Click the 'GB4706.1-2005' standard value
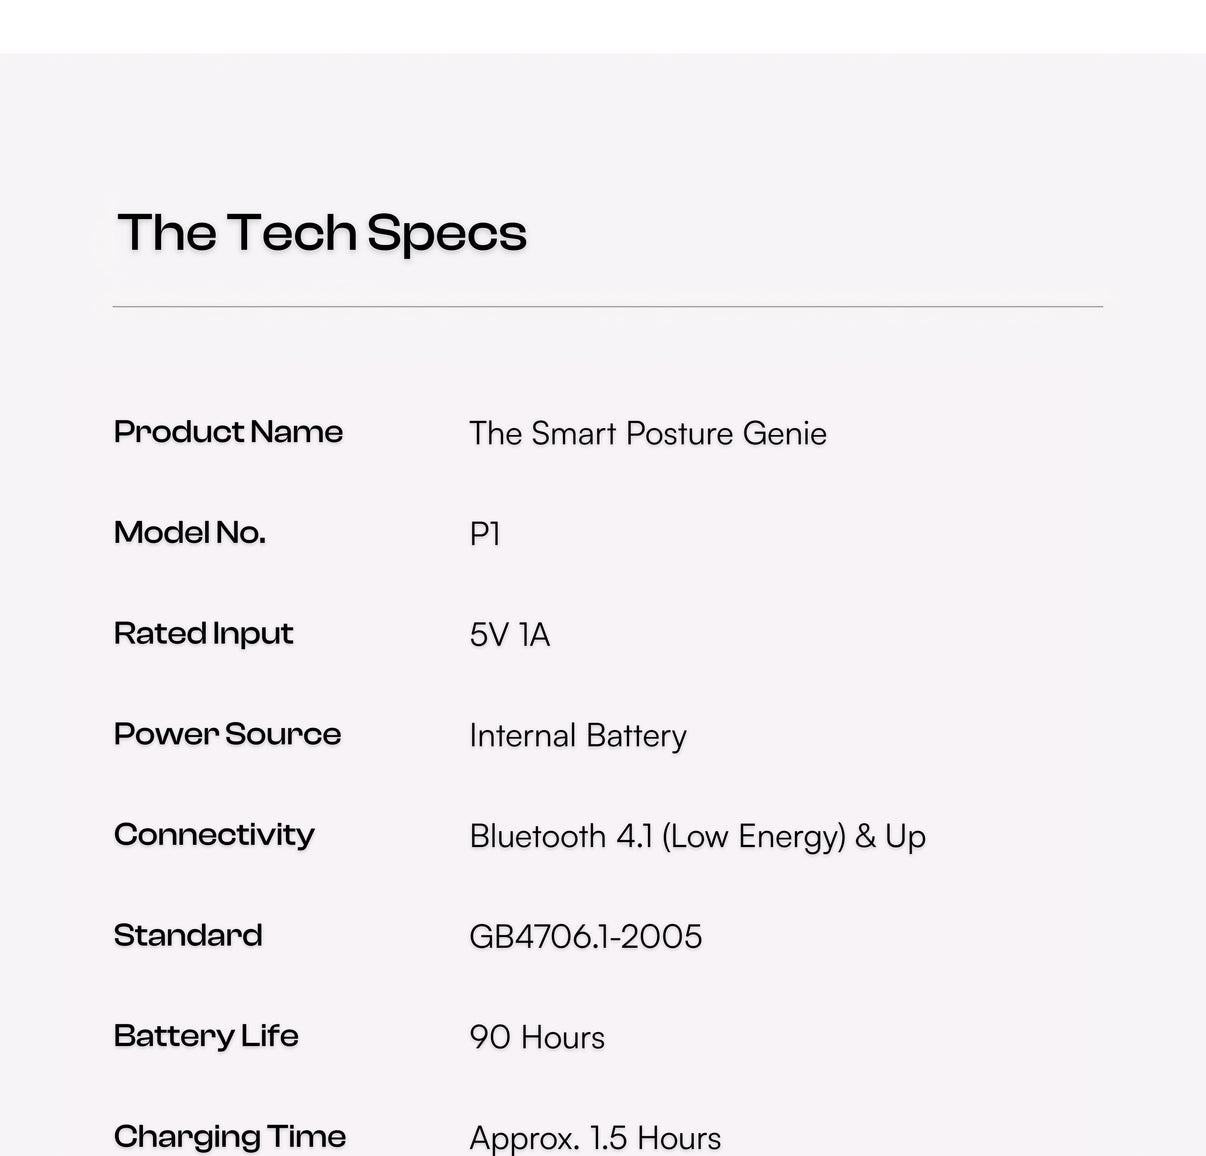The height and width of the screenshot is (1156, 1206). 586,937
